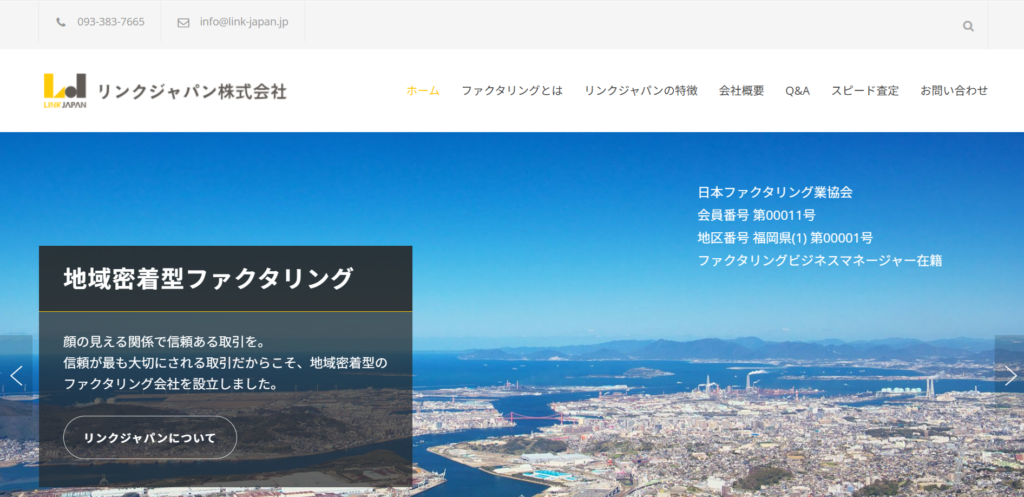The image size is (1024, 497).
Task: Click the リンクジャパン株式会社 company name
Action: tap(192, 91)
